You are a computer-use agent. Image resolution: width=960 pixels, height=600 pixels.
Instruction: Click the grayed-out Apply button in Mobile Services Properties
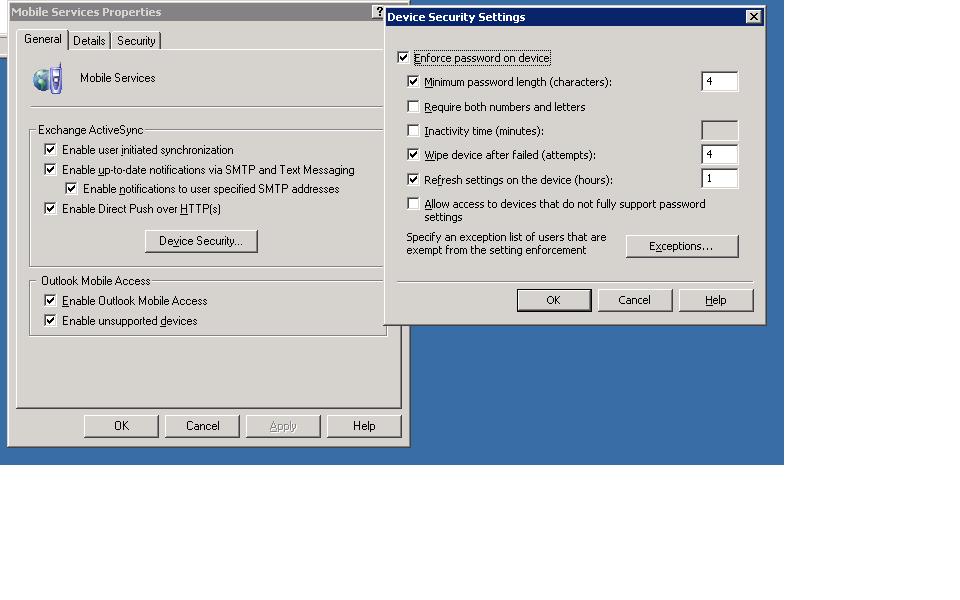[283, 426]
